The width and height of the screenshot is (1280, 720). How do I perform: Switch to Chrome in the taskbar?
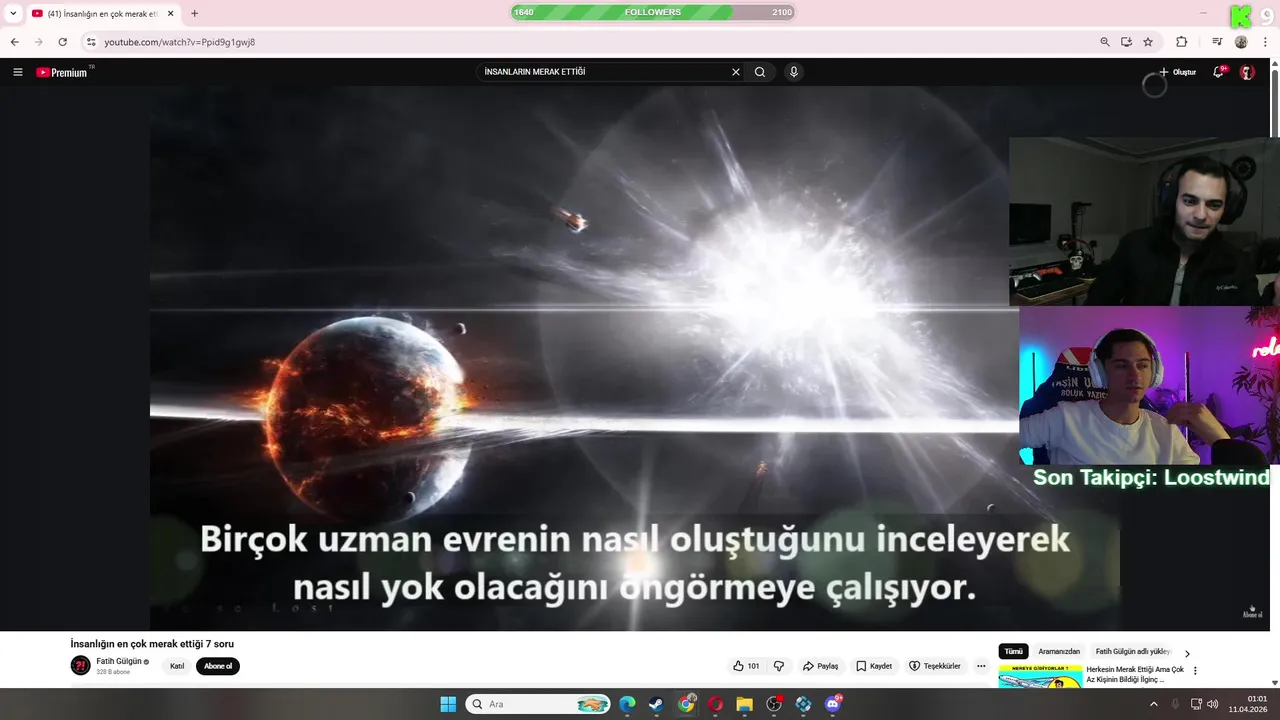click(x=686, y=704)
